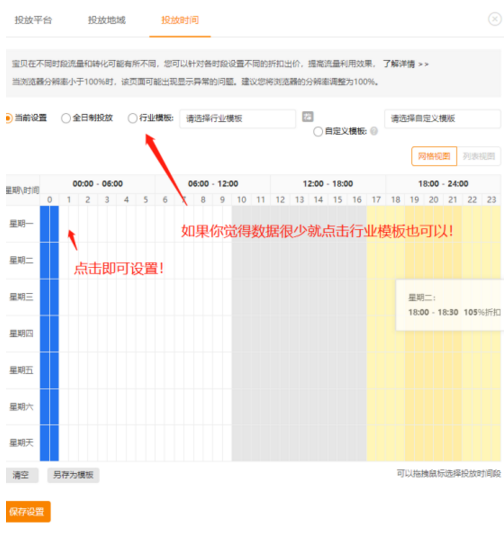The width and height of the screenshot is (504, 538).
Task: Select the 全日制投放 radio option
Action: pyautogui.click(x=66, y=118)
